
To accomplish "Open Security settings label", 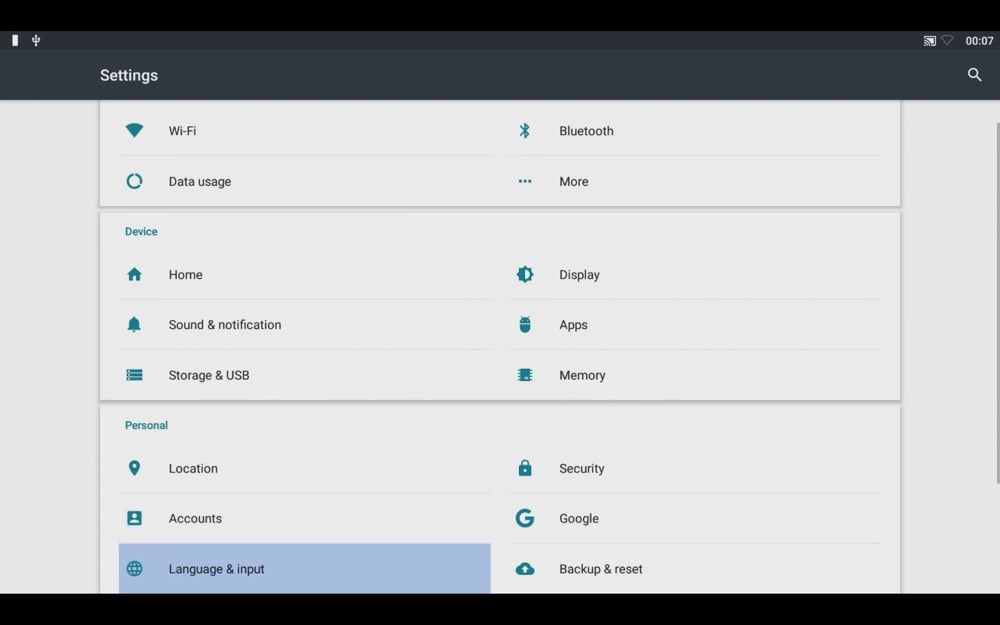I will pyautogui.click(x=581, y=468).
